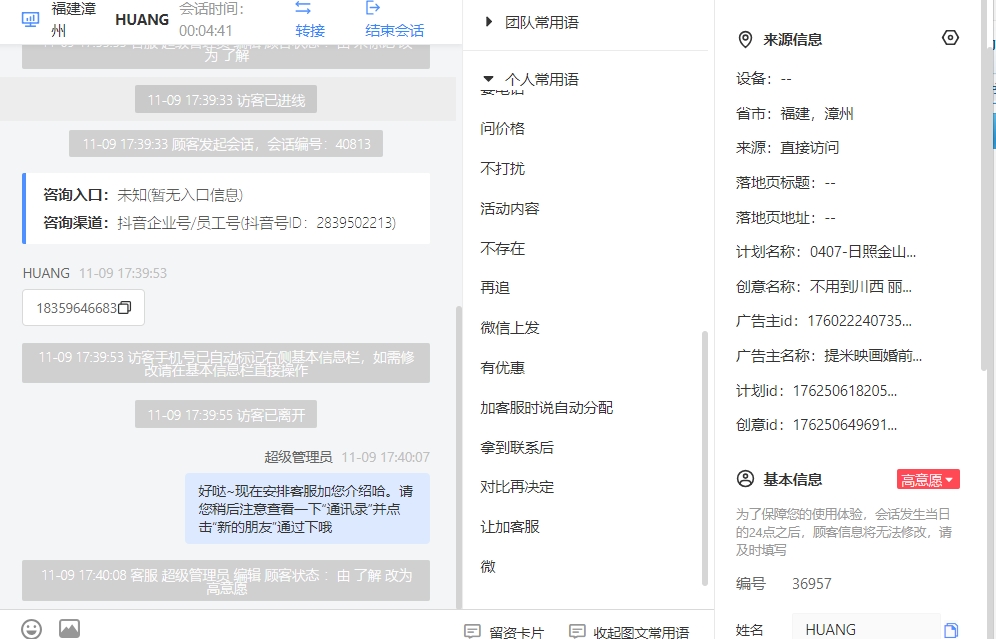Click the 由 了解 改为 高意愿 status notice
This screenshot has height=639, width=996.
tap(226, 581)
